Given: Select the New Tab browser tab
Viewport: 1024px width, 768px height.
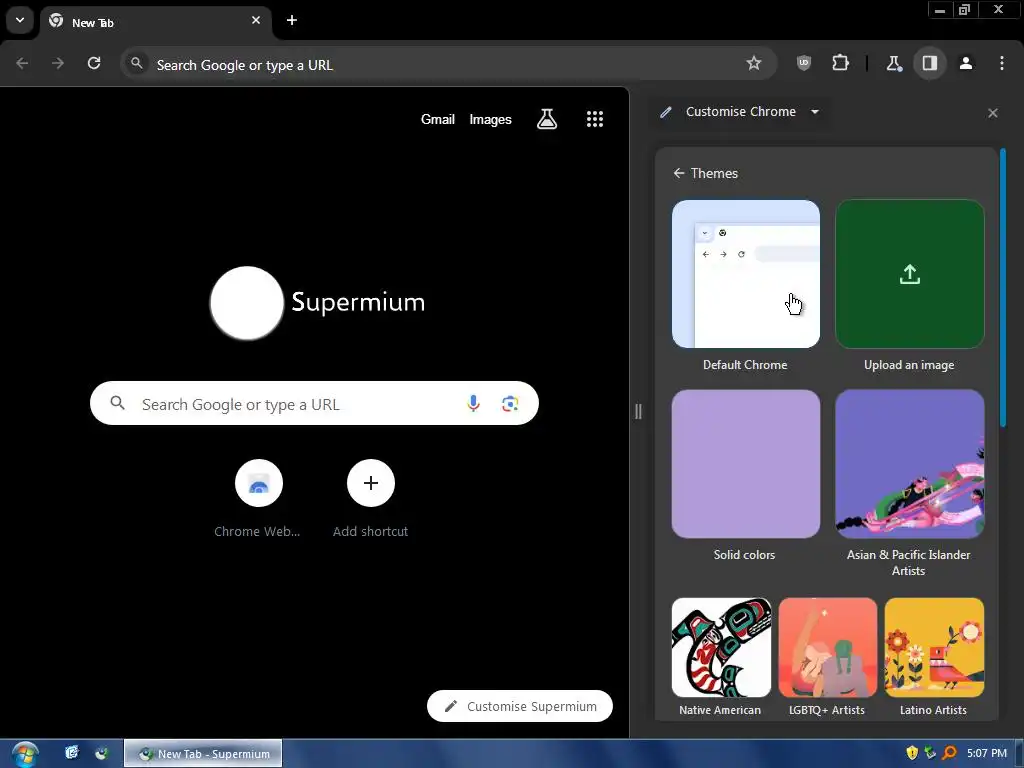Looking at the screenshot, I should (x=155, y=22).
